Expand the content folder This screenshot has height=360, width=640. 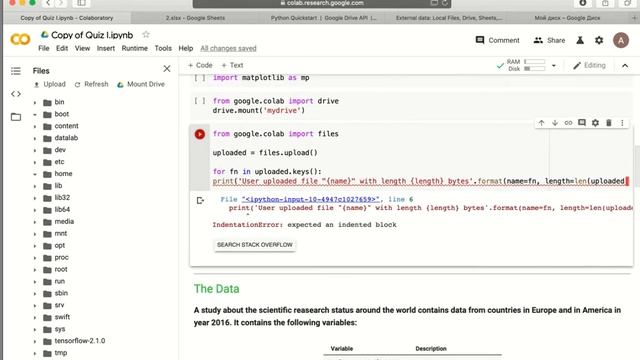[x=35, y=127]
